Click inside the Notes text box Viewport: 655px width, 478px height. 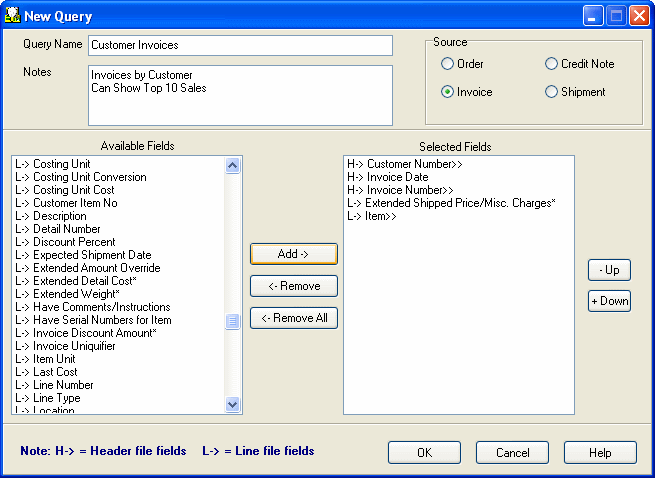click(240, 95)
